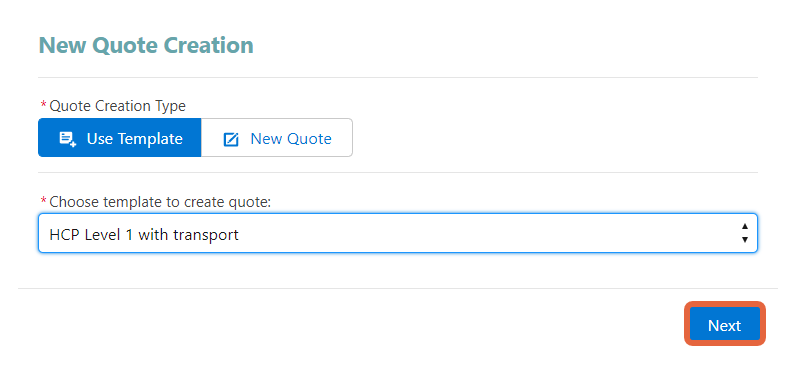
Task: Proceed with the Next button
Action: (724, 325)
